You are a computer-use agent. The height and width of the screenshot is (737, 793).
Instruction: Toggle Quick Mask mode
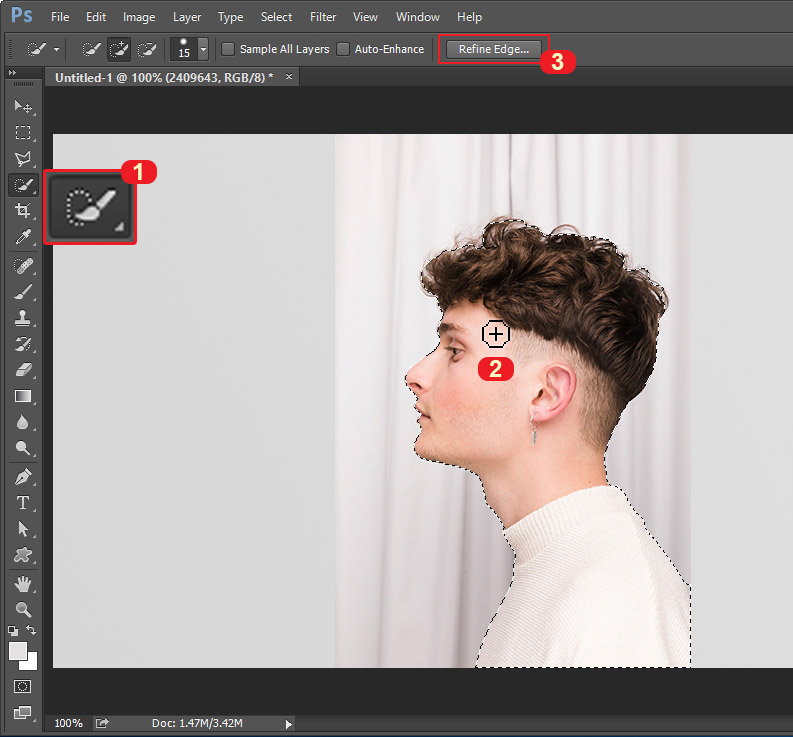pos(22,686)
